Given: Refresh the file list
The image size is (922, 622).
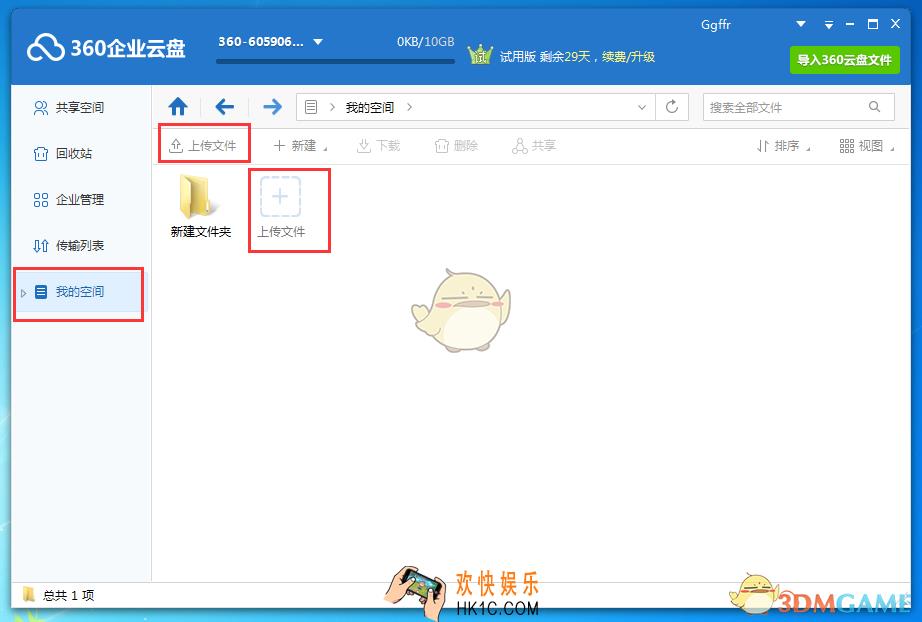Looking at the screenshot, I should [x=672, y=107].
